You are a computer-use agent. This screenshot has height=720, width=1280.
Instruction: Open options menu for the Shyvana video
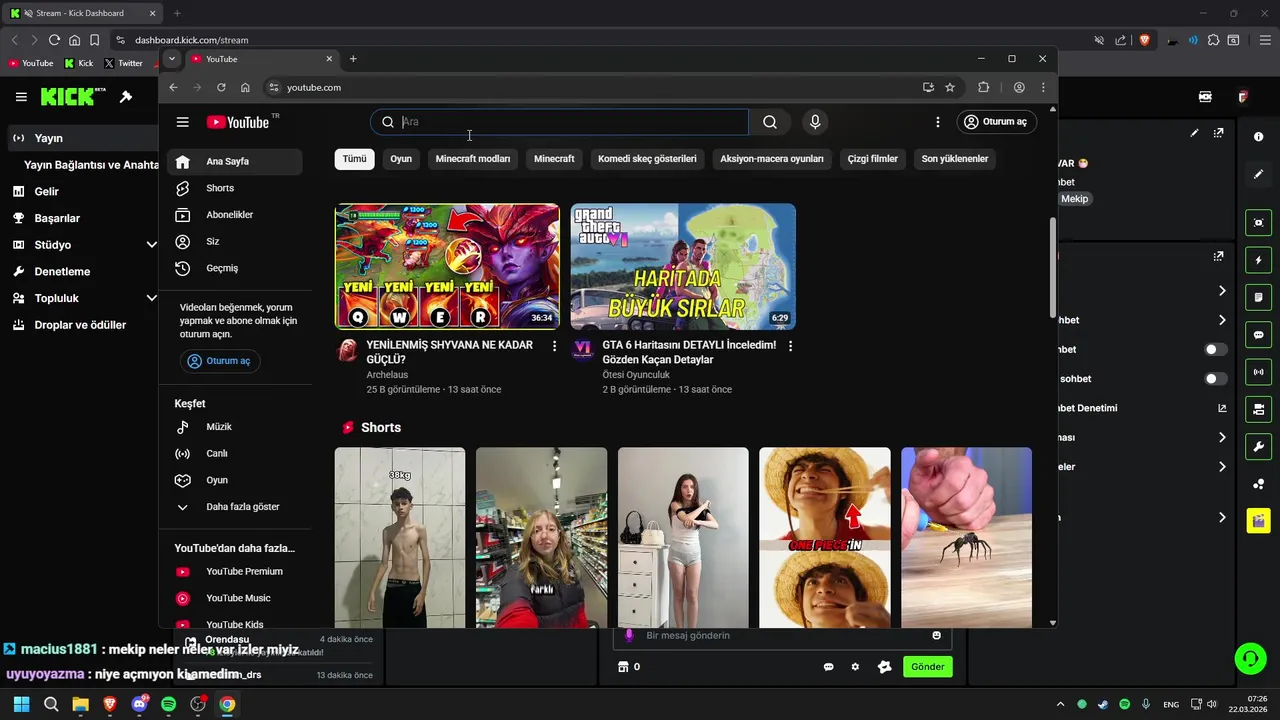coord(555,346)
